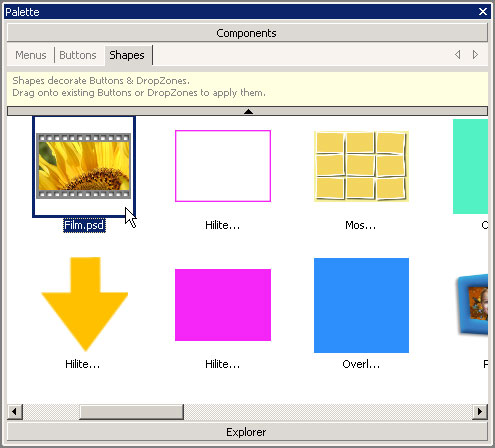Switch to the Menus tab

31,55
